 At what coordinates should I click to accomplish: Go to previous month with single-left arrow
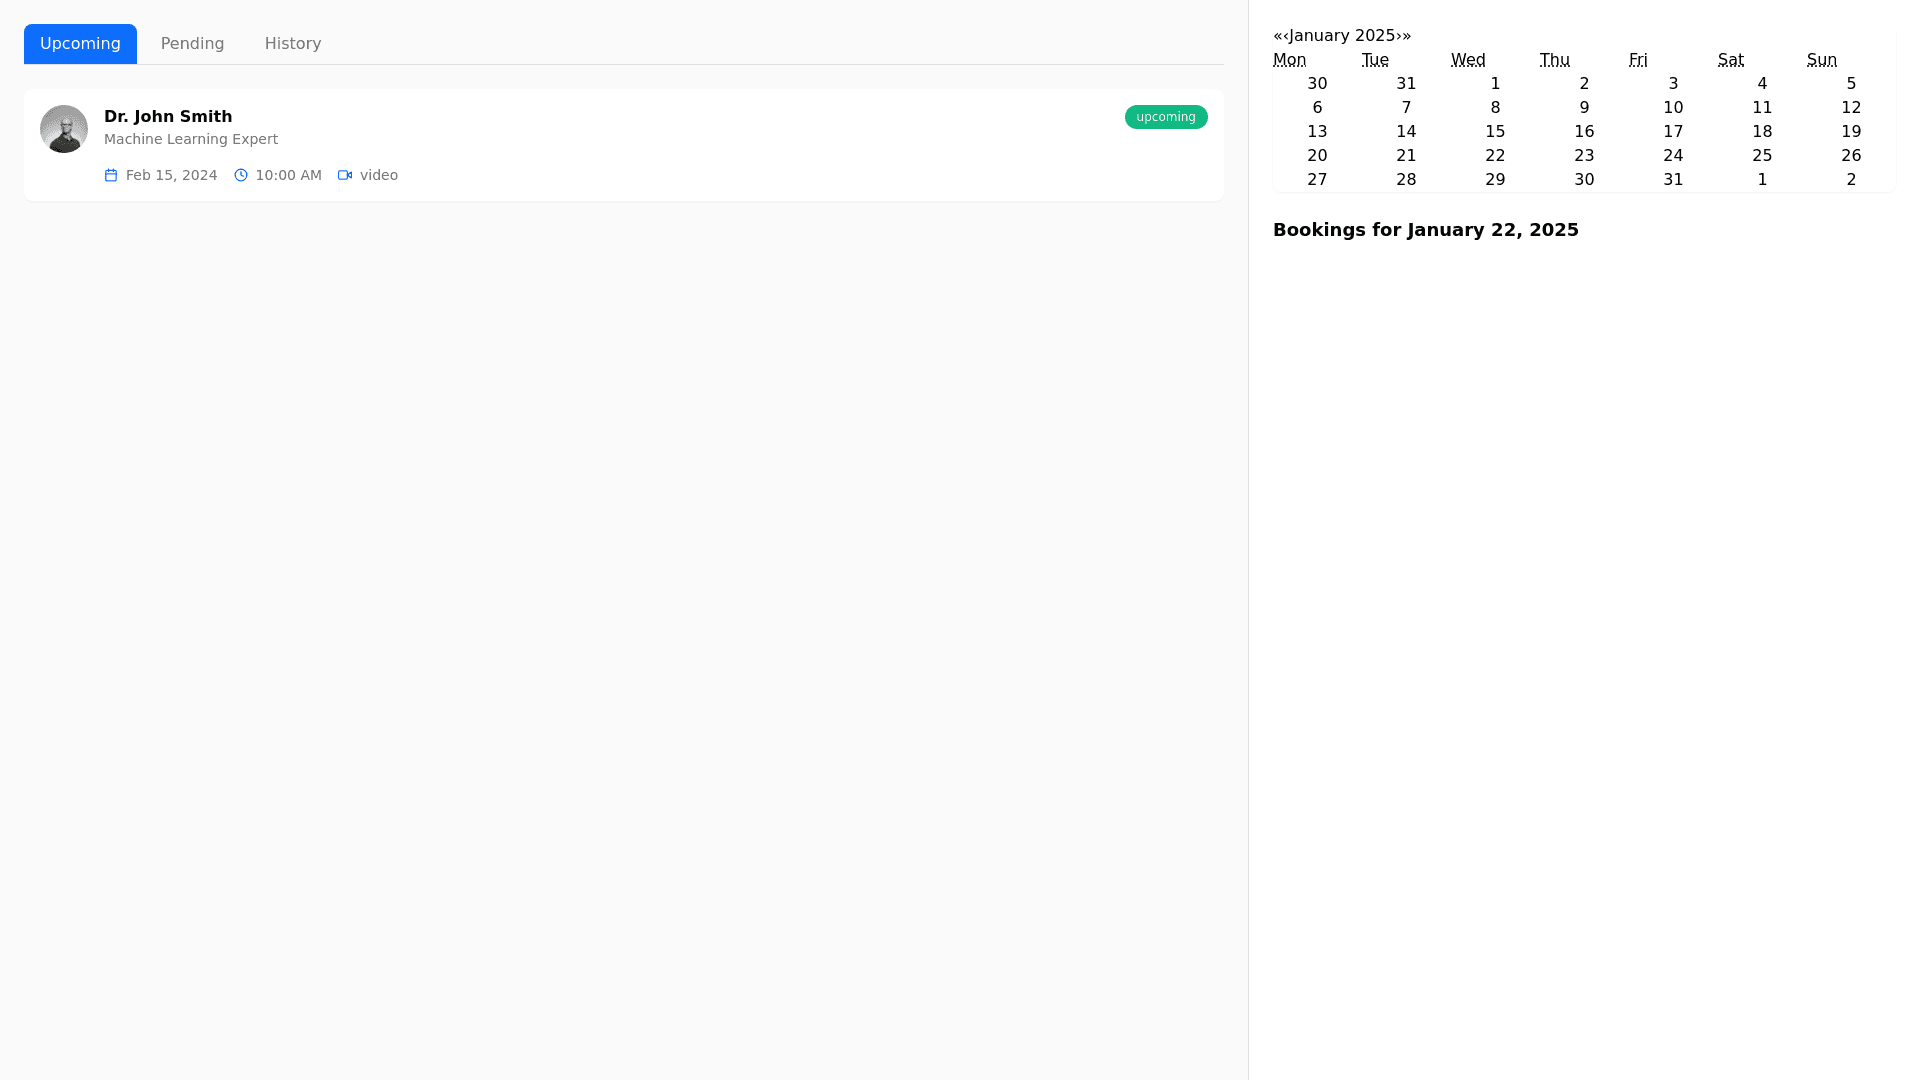coord(1286,36)
